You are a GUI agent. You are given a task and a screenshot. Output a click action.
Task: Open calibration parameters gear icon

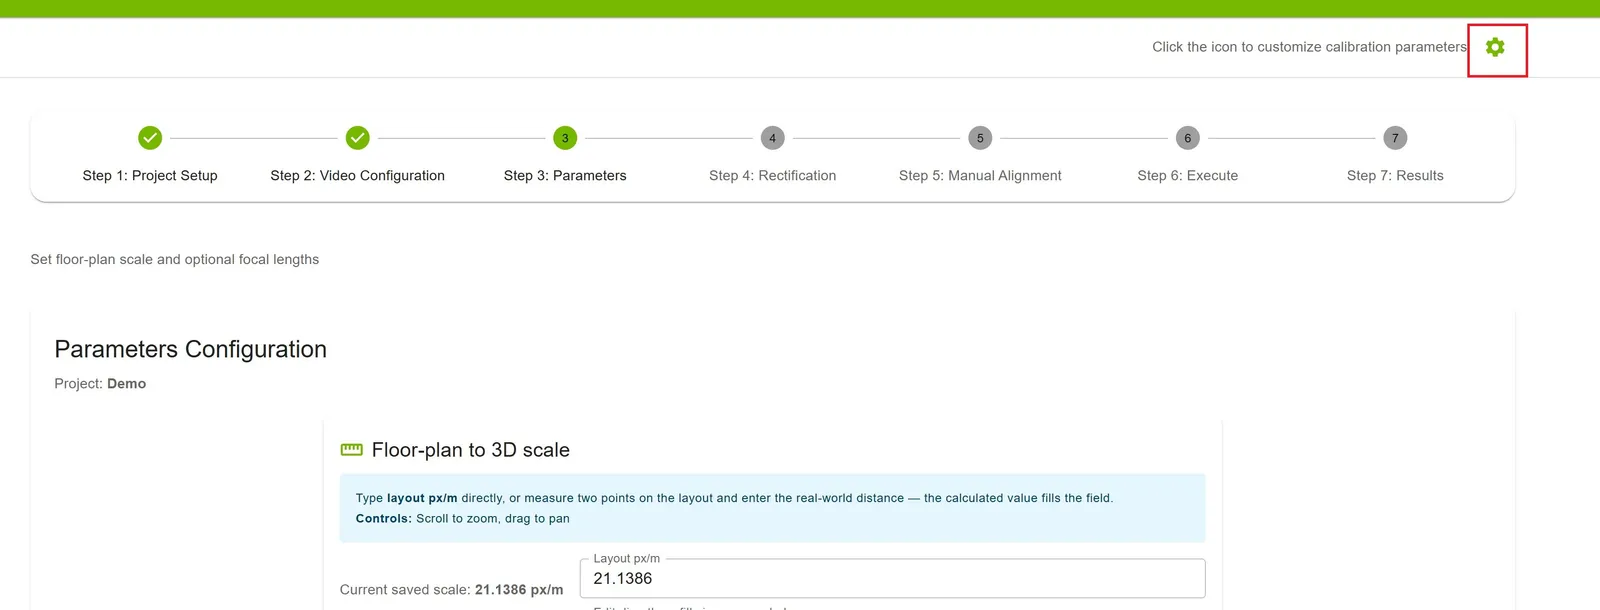point(1495,47)
